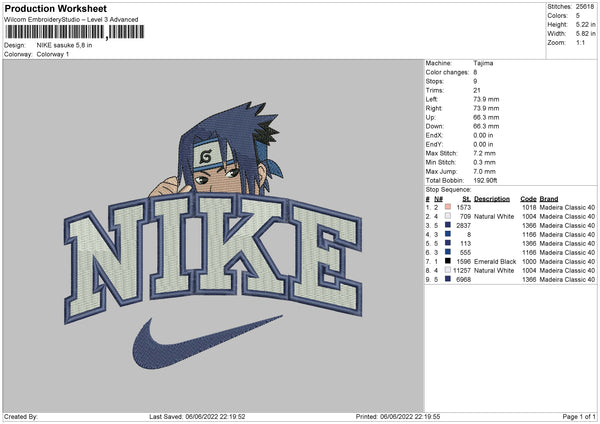Click the 'EndX:' label
600x424 pixels.
click(x=434, y=135)
